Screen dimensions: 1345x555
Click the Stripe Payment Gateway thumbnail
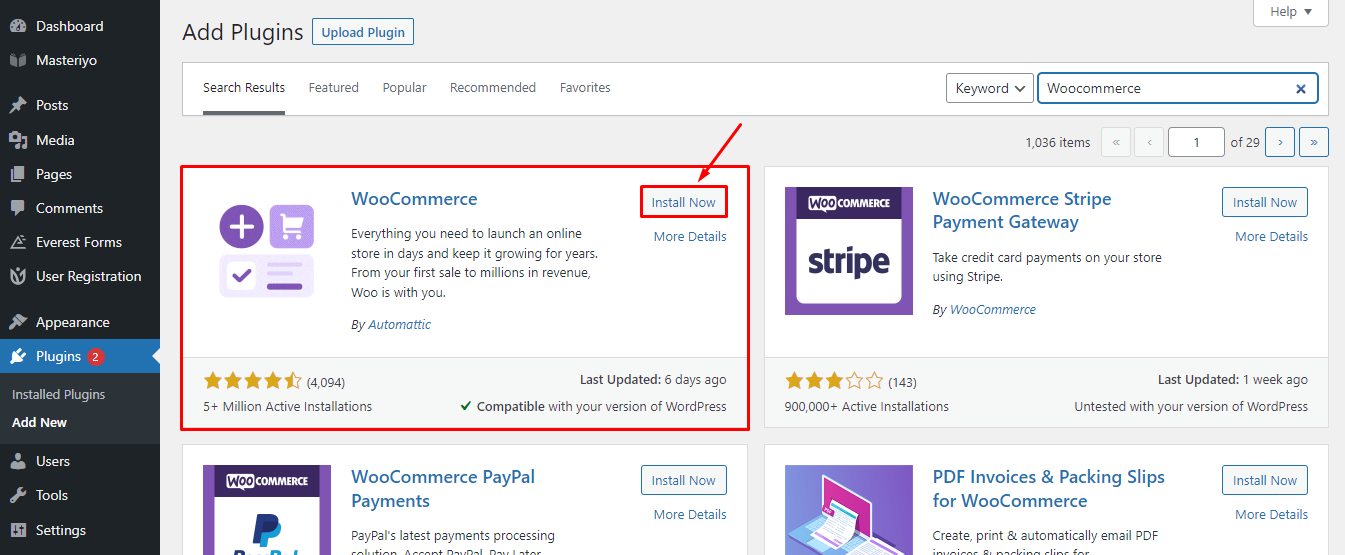click(x=849, y=251)
